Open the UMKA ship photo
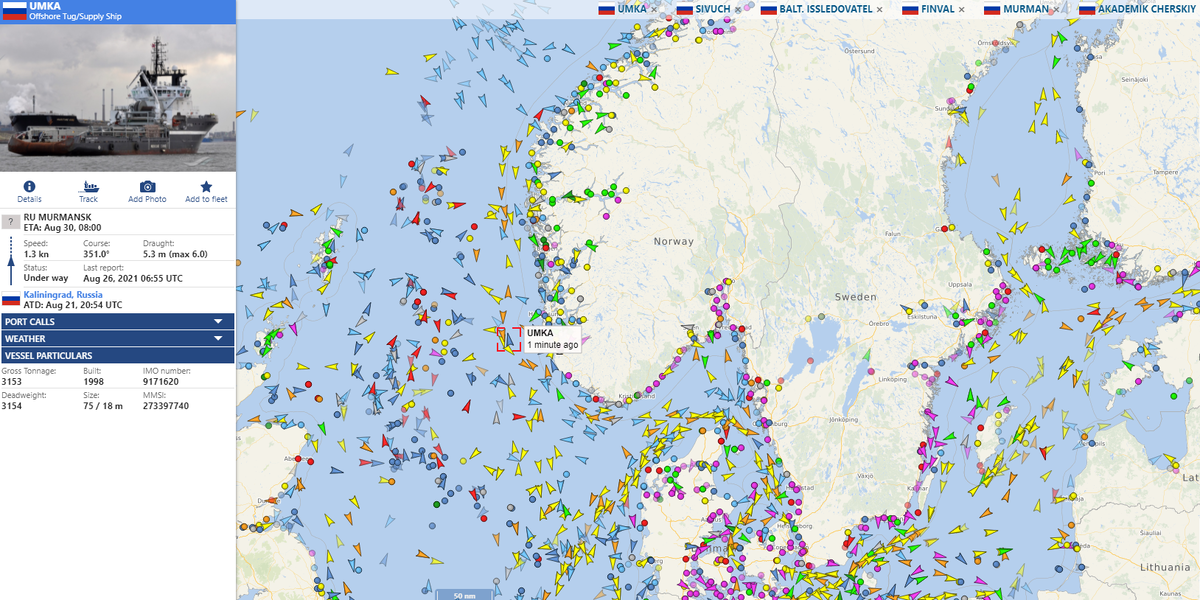Screen dimensions: 1200x600 coord(117,96)
